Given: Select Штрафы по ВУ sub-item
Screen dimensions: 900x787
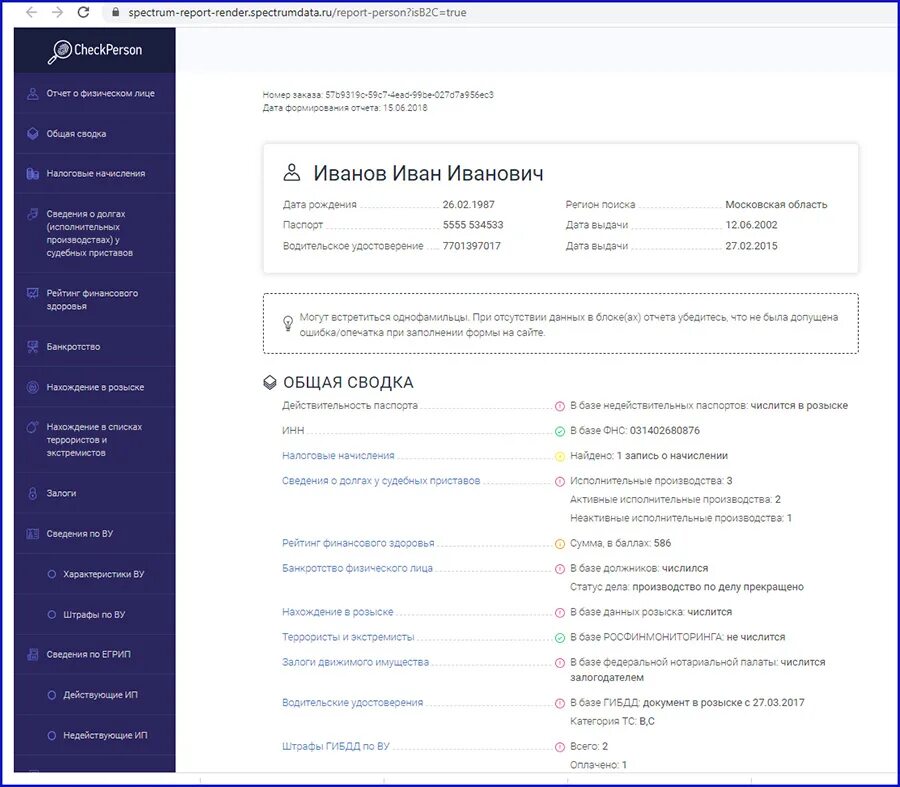Looking at the screenshot, I should [x=94, y=615].
